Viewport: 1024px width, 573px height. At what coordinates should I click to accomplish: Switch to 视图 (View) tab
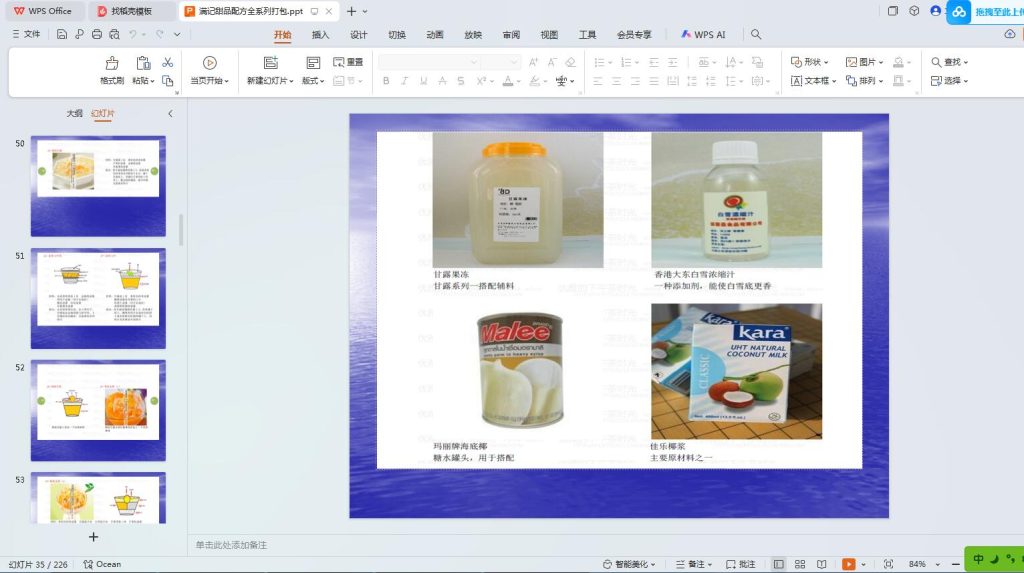point(549,35)
